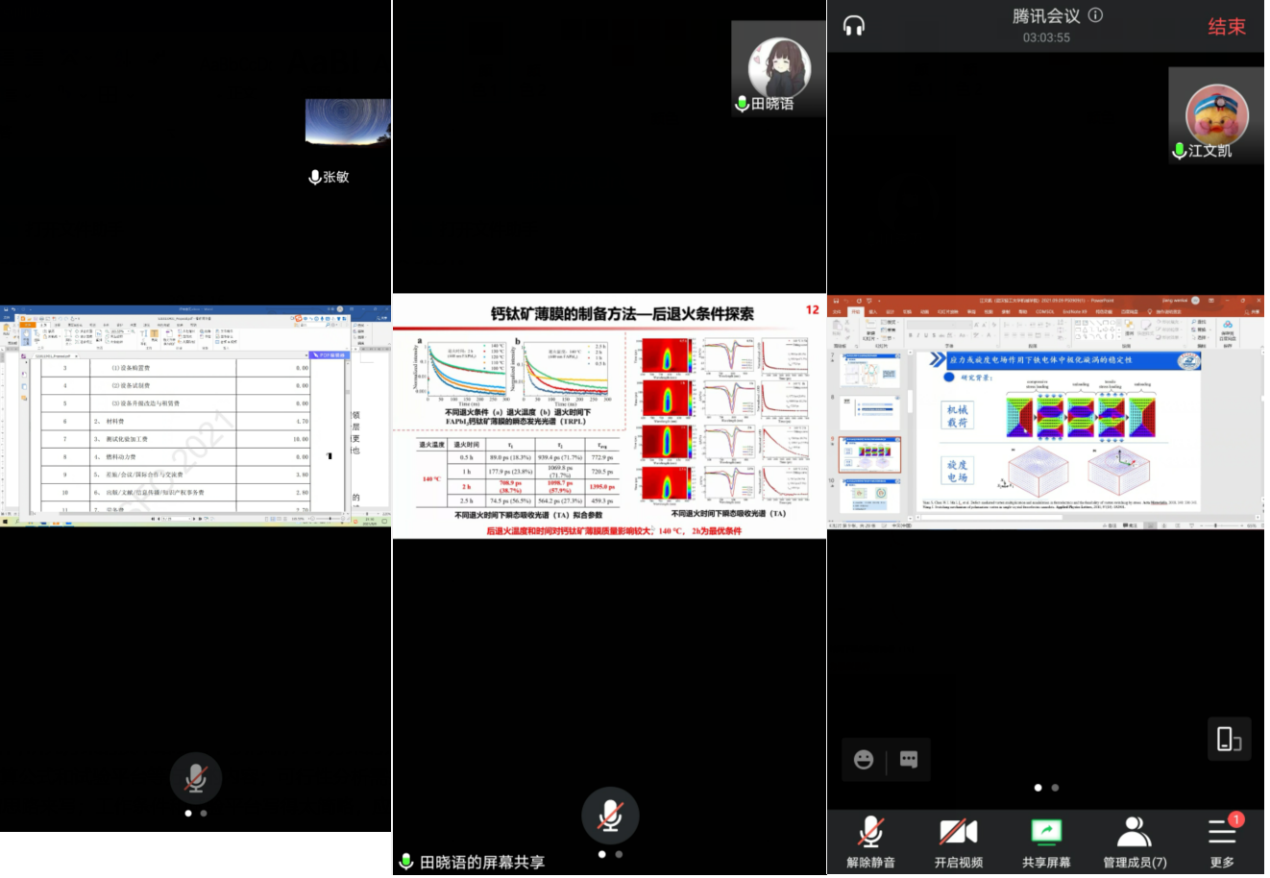The height and width of the screenshot is (878, 1270).
Task: Toggle muted mic button below spreadsheet share
Action: click(196, 779)
